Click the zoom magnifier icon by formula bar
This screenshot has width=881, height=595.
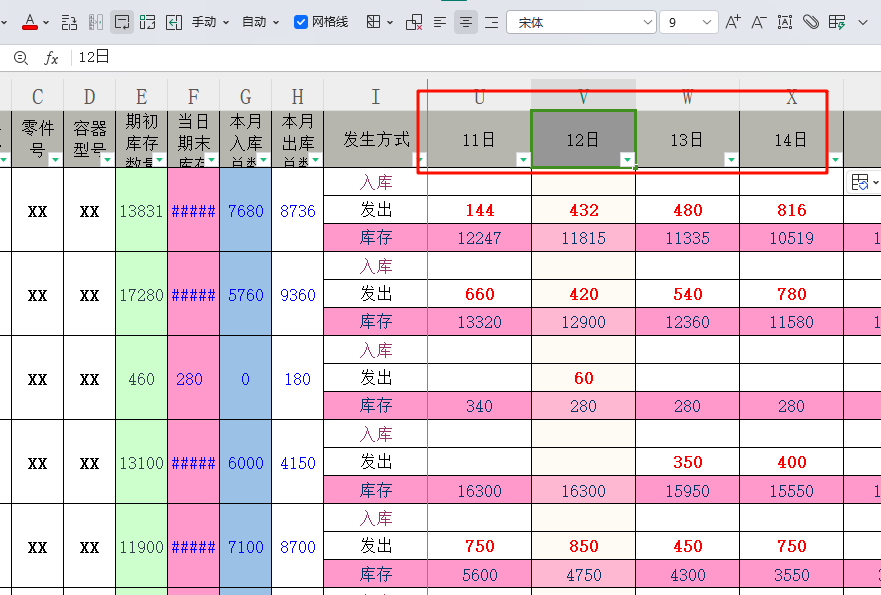(x=21, y=58)
